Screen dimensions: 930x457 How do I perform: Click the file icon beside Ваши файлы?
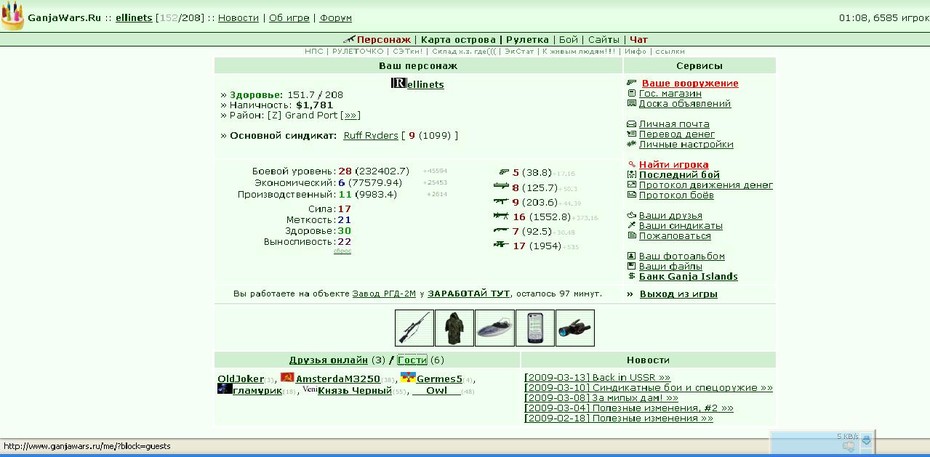(x=632, y=266)
